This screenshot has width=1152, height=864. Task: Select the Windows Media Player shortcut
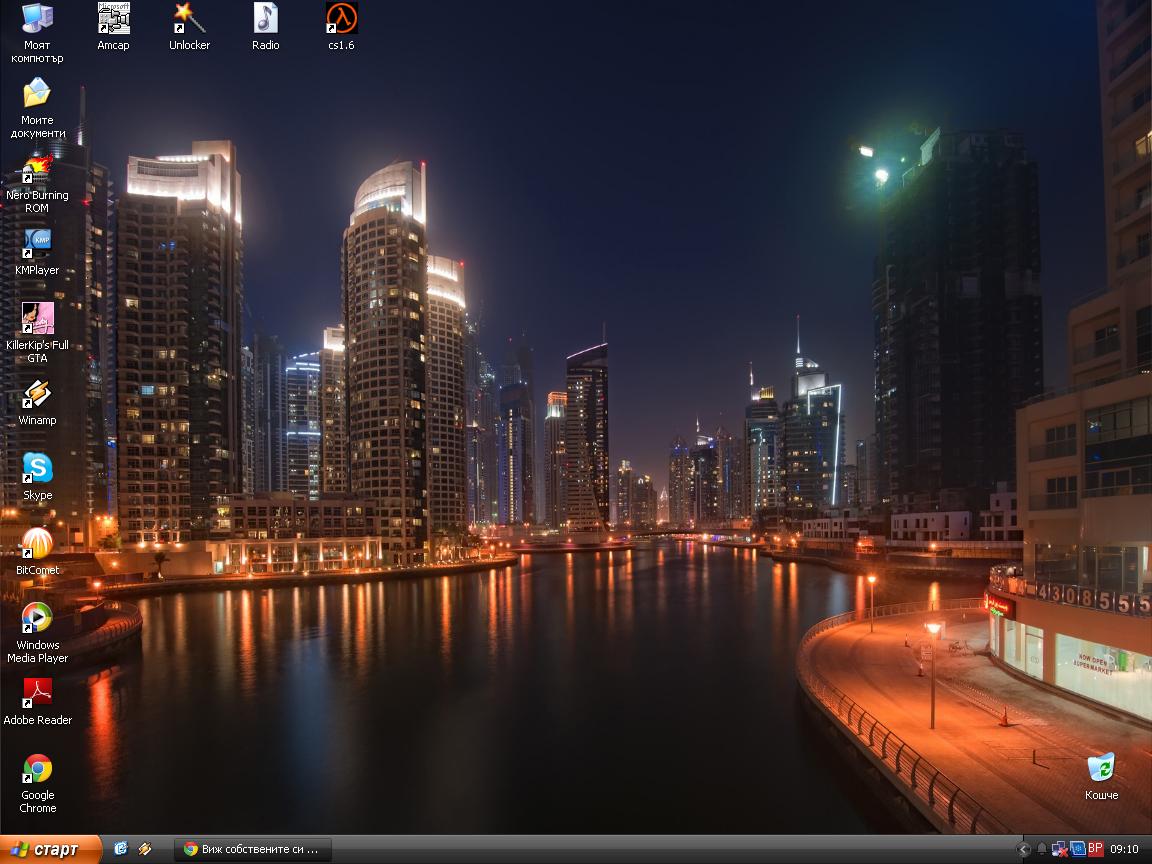pyautogui.click(x=37, y=619)
